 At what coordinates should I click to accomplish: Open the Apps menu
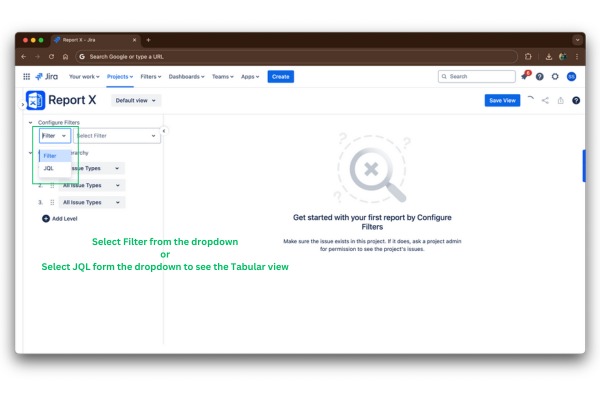250,77
